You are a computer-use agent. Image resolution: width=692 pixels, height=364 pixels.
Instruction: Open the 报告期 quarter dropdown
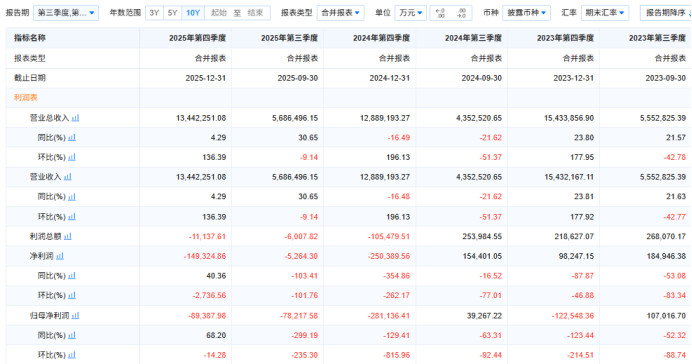pos(66,13)
